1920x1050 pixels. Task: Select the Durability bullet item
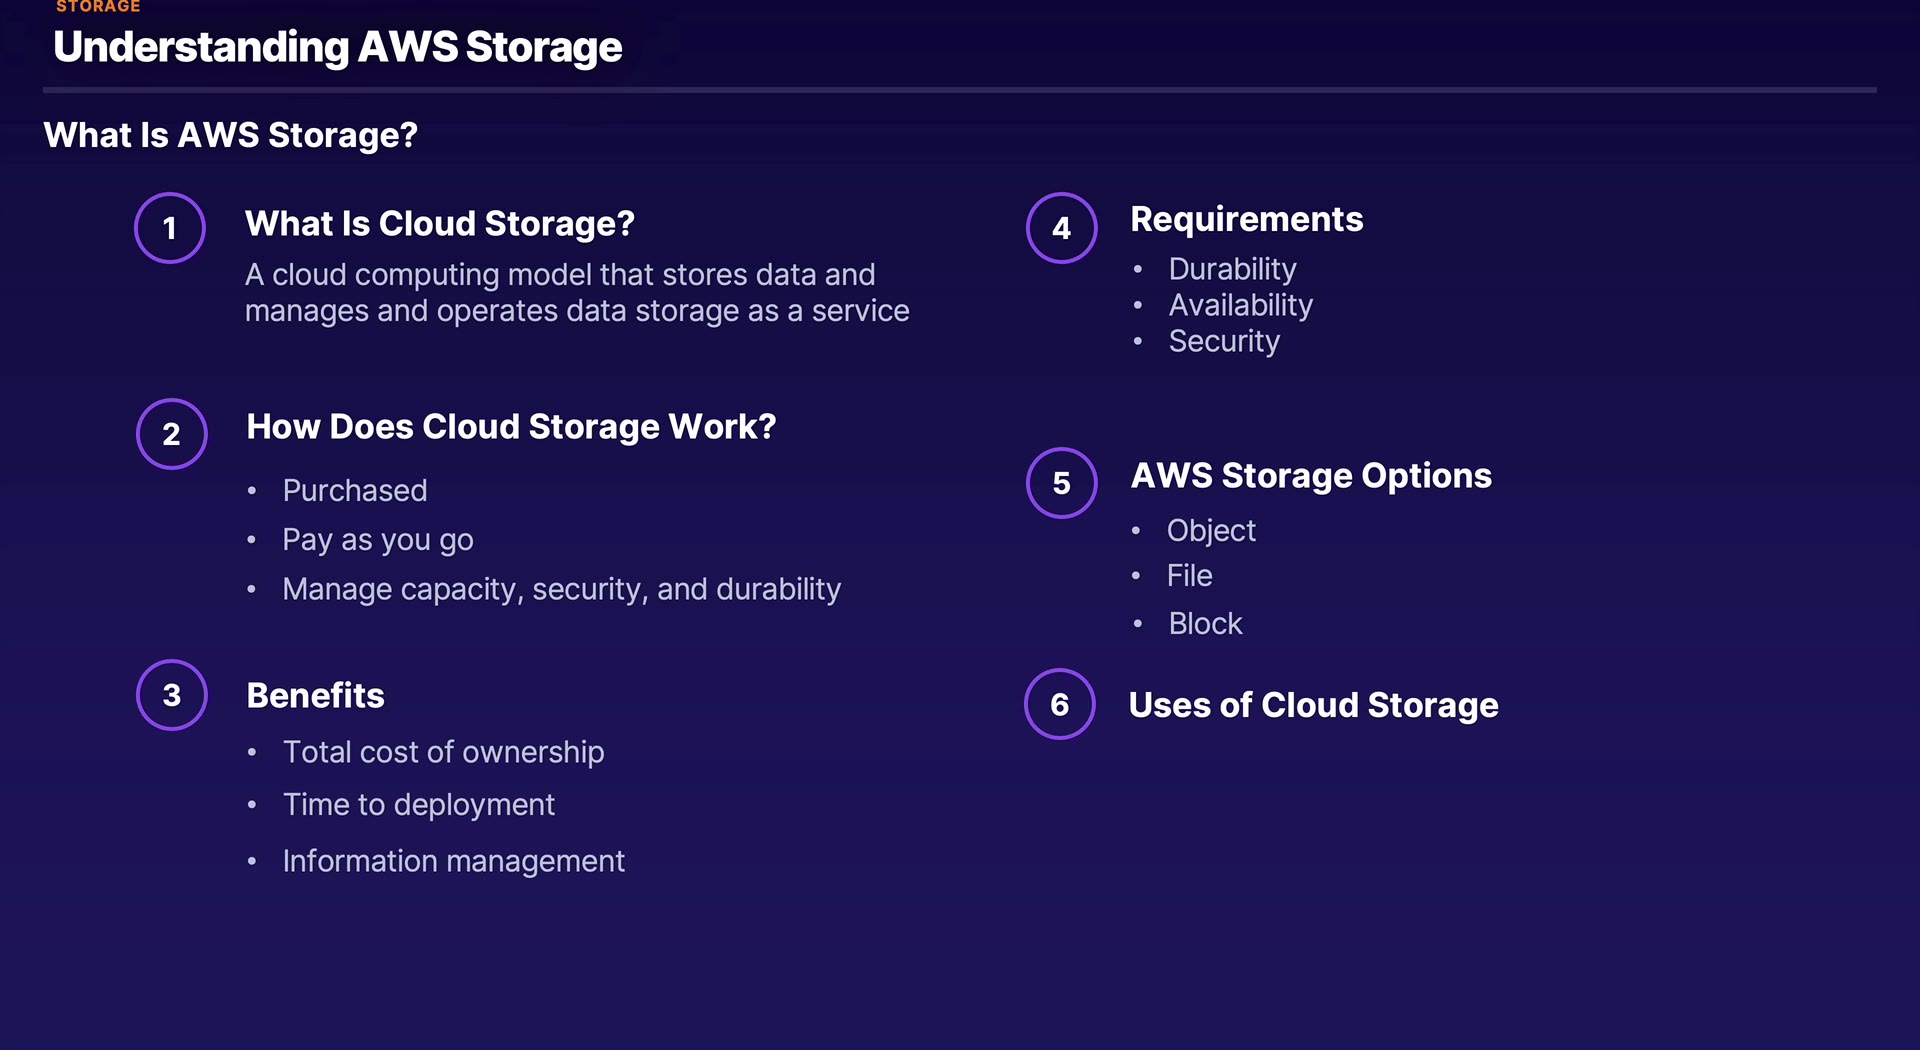click(1232, 269)
